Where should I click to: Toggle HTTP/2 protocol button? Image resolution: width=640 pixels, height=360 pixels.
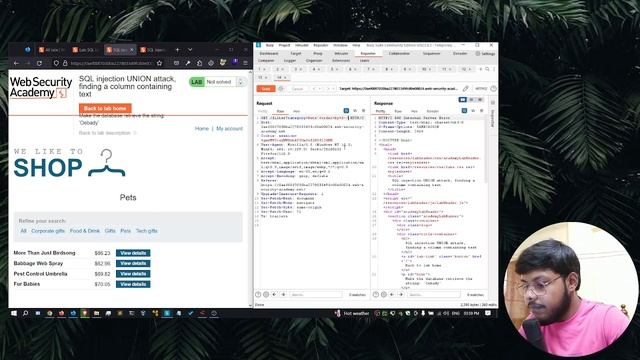[x=481, y=89]
